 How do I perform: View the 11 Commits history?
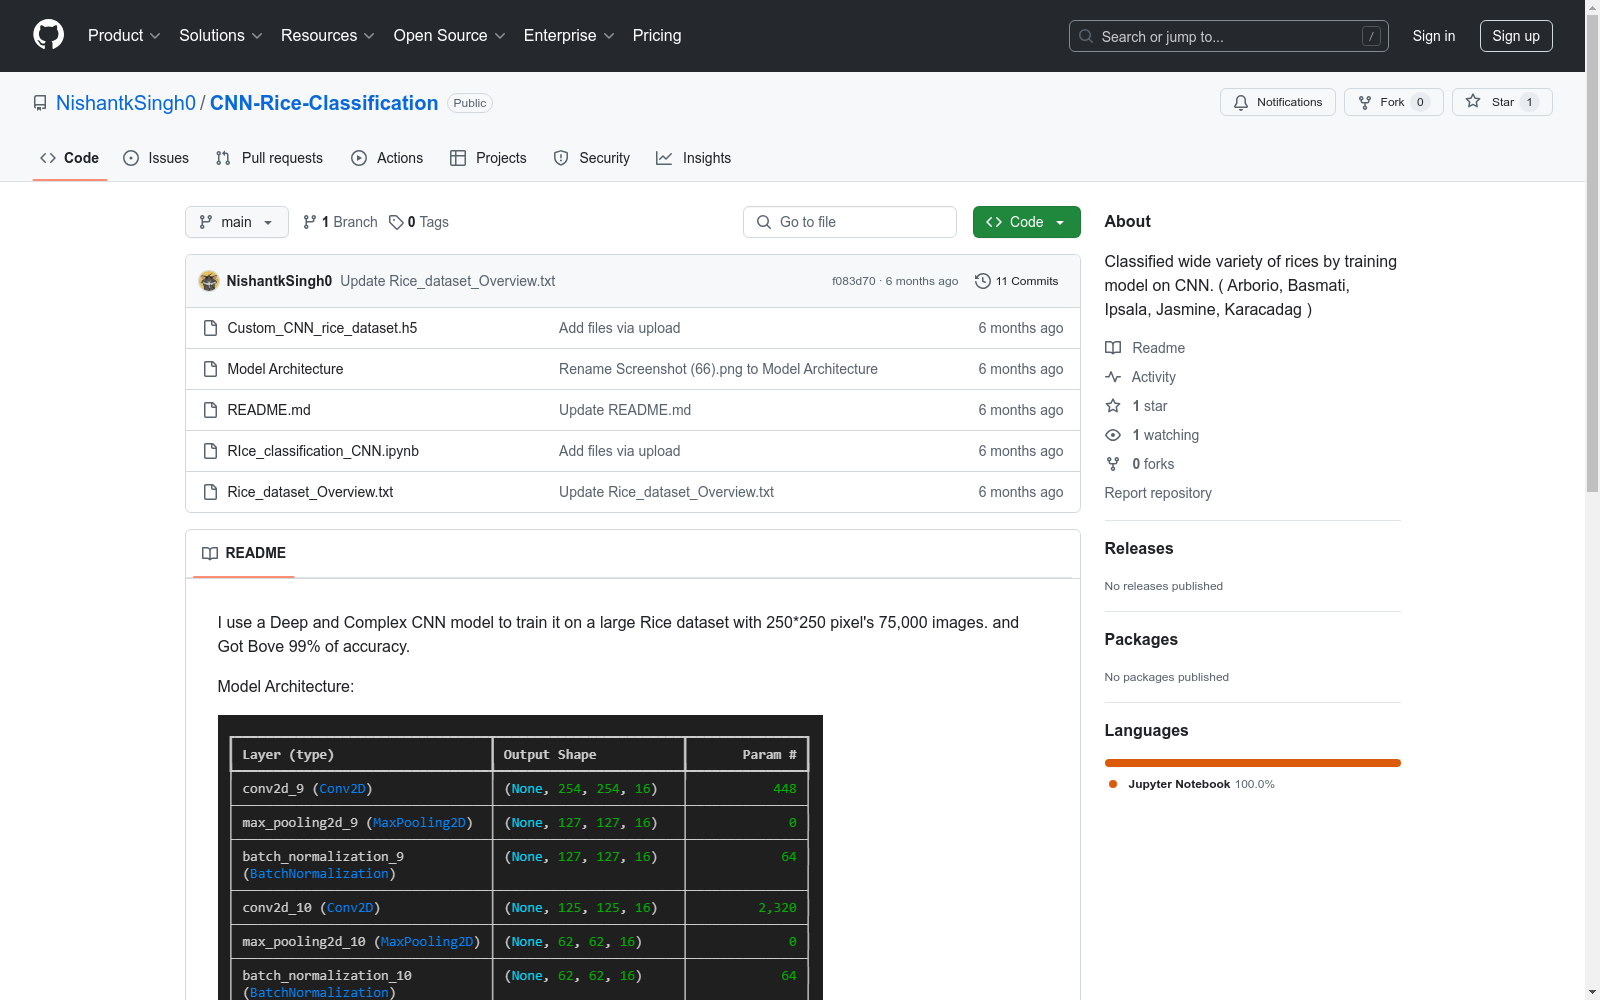pos(1016,281)
